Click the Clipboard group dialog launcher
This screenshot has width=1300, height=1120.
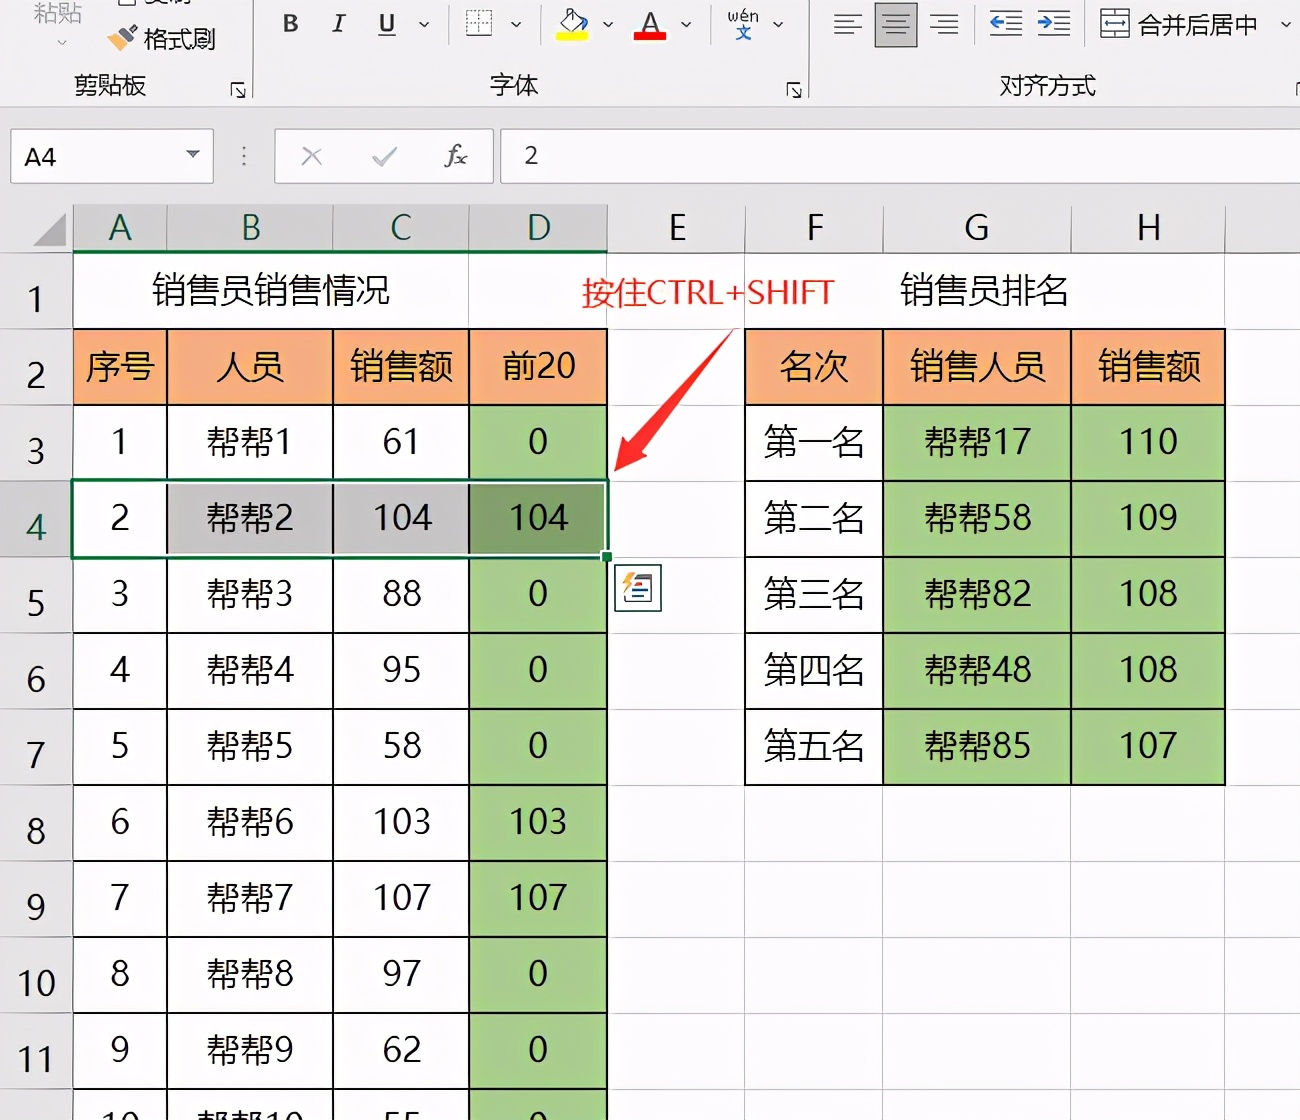pos(237,89)
